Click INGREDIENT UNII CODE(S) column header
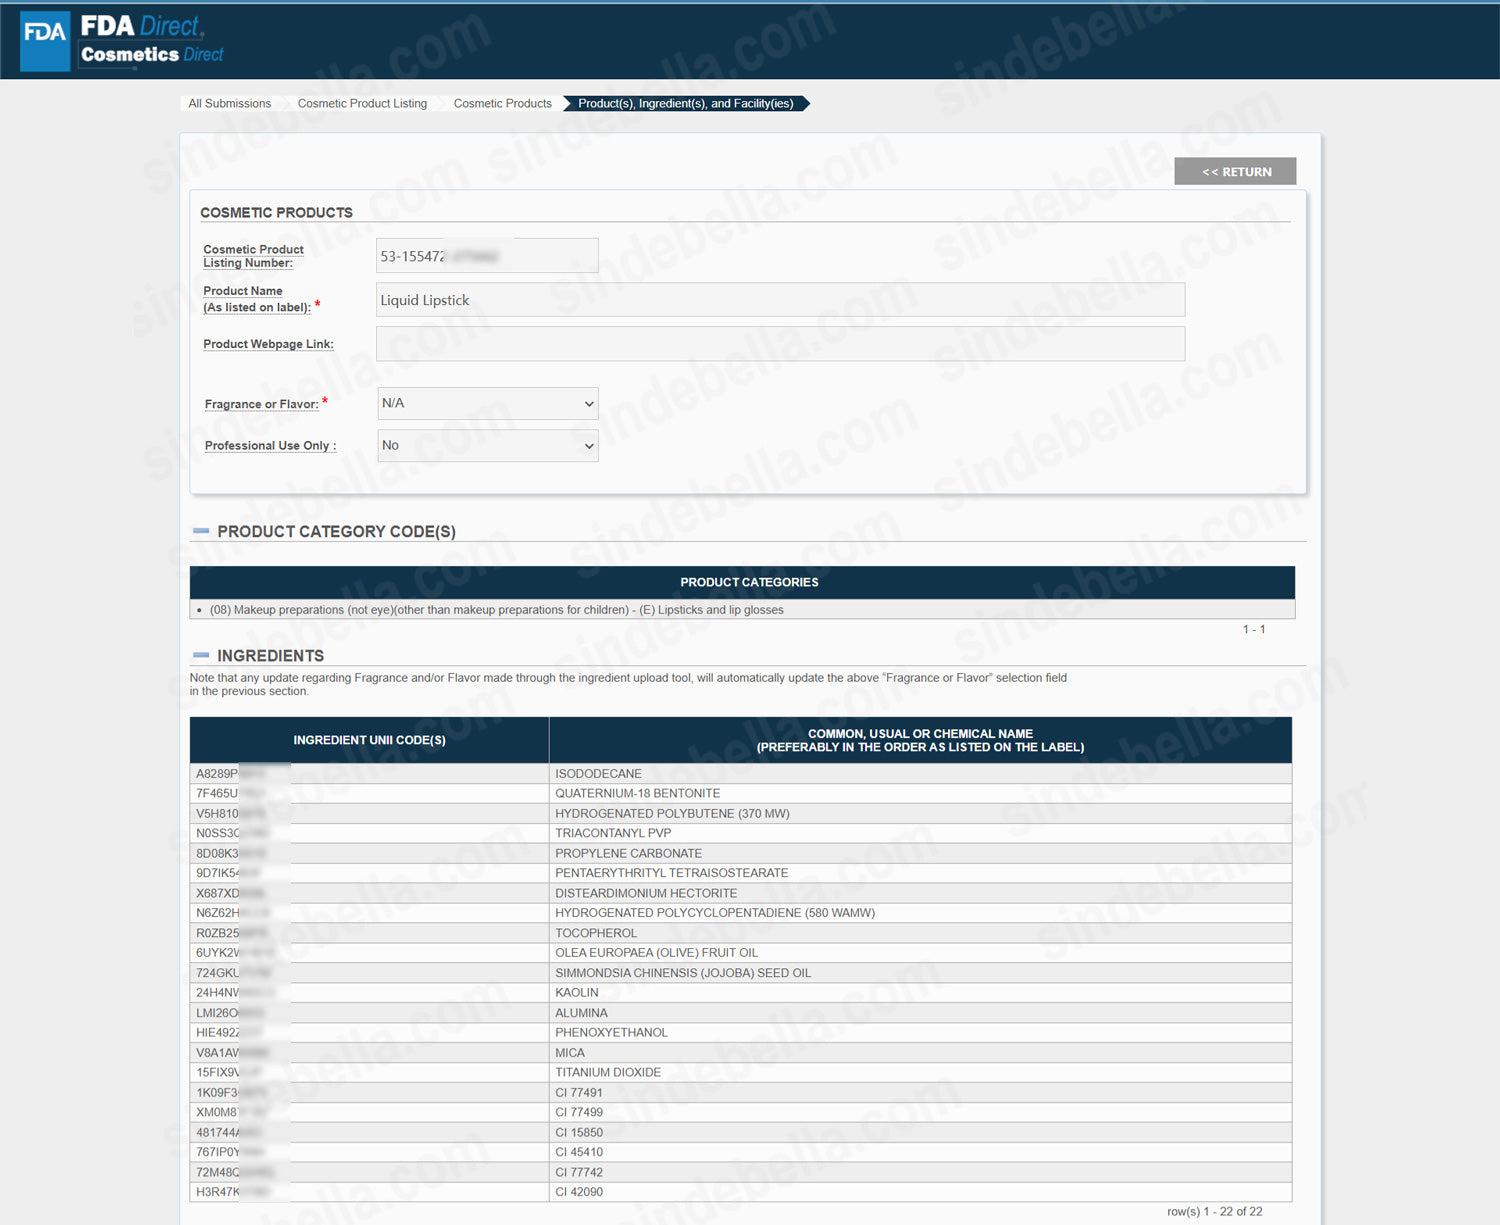This screenshot has height=1225, width=1500. 369,740
